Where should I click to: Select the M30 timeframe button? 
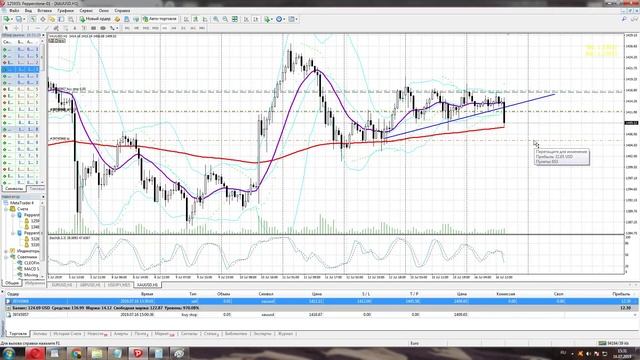pyautogui.click(x=155, y=28)
